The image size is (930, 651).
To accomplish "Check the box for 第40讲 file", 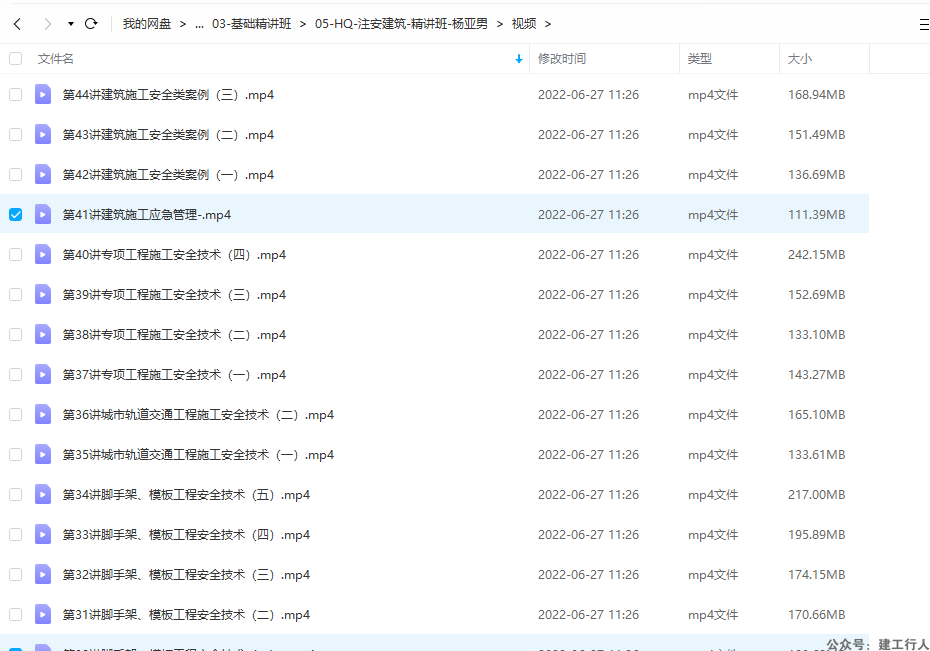I will pyautogui.click(x=15, y=254).
